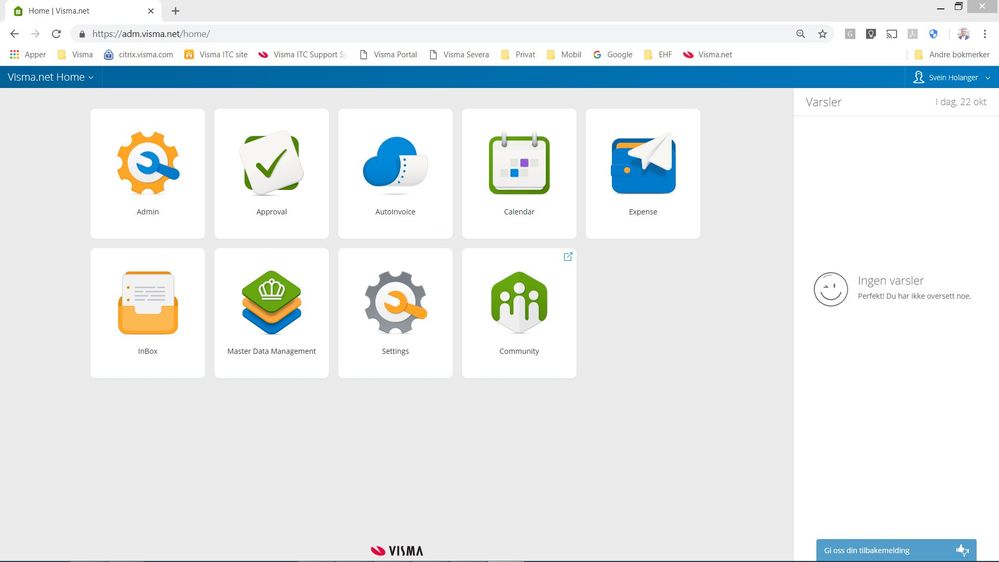Click the Visma logo in the footer
The height and width of the screenshot is (562, 999).
397,551
